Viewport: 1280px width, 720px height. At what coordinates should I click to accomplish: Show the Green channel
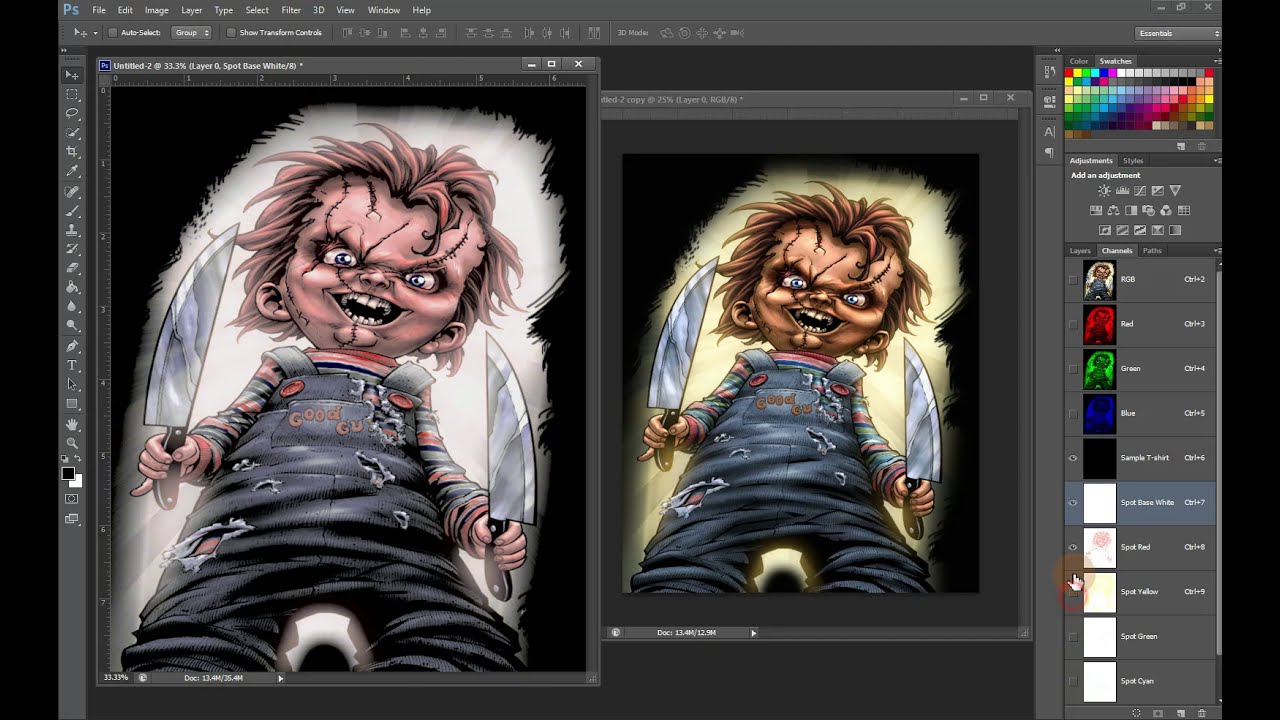click(1073, 368)
